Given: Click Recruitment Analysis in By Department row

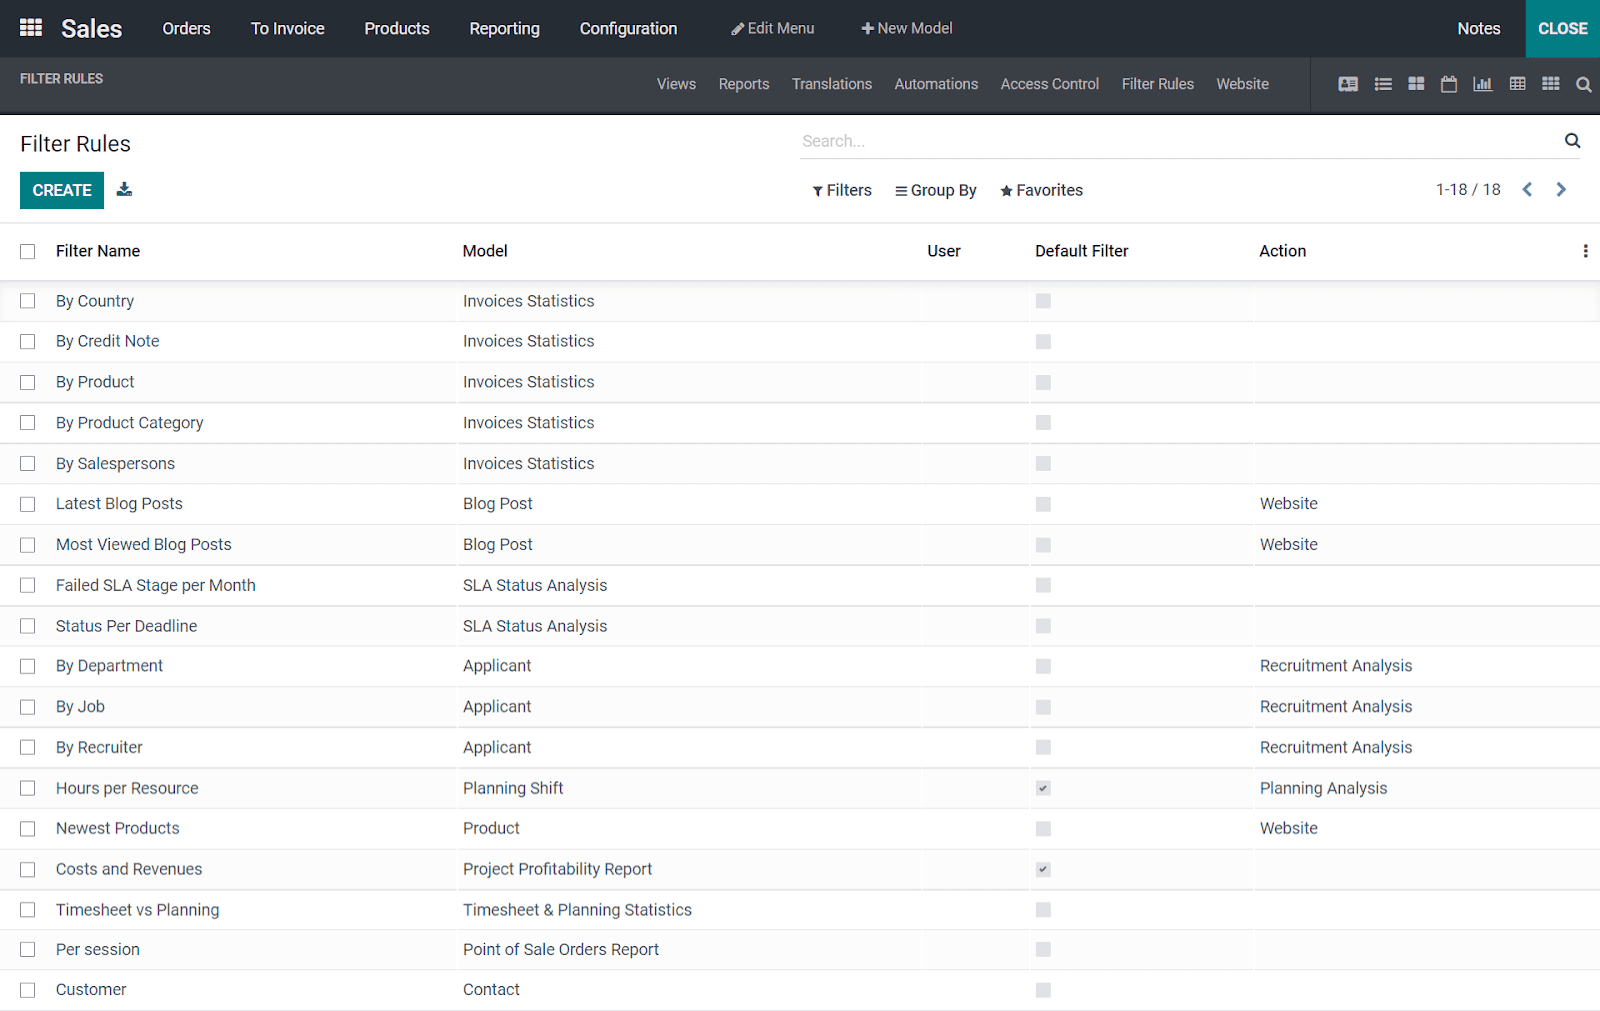Looking at the screenshot, I should (1336, 666).
